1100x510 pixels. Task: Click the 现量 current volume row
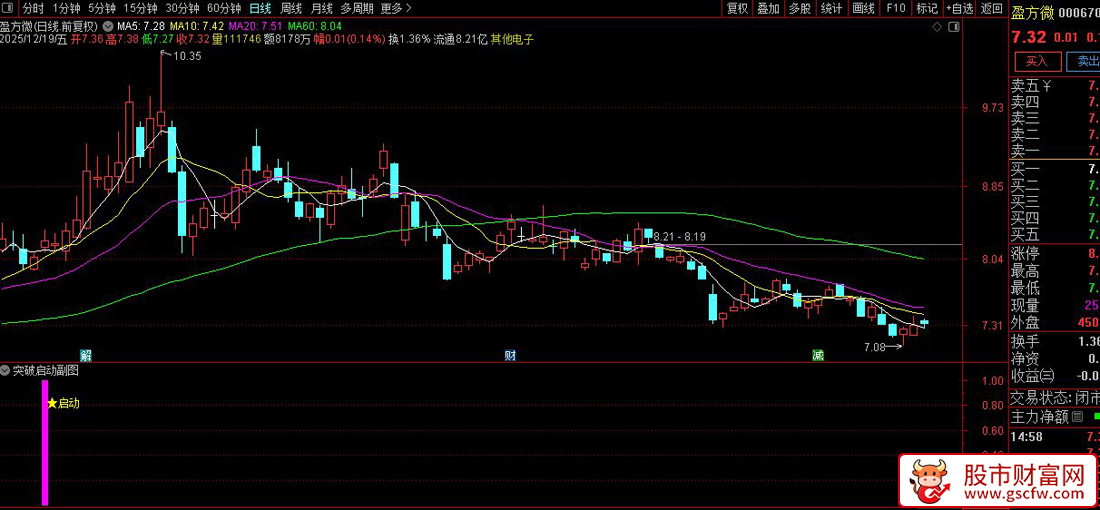tap(1054, 305)
